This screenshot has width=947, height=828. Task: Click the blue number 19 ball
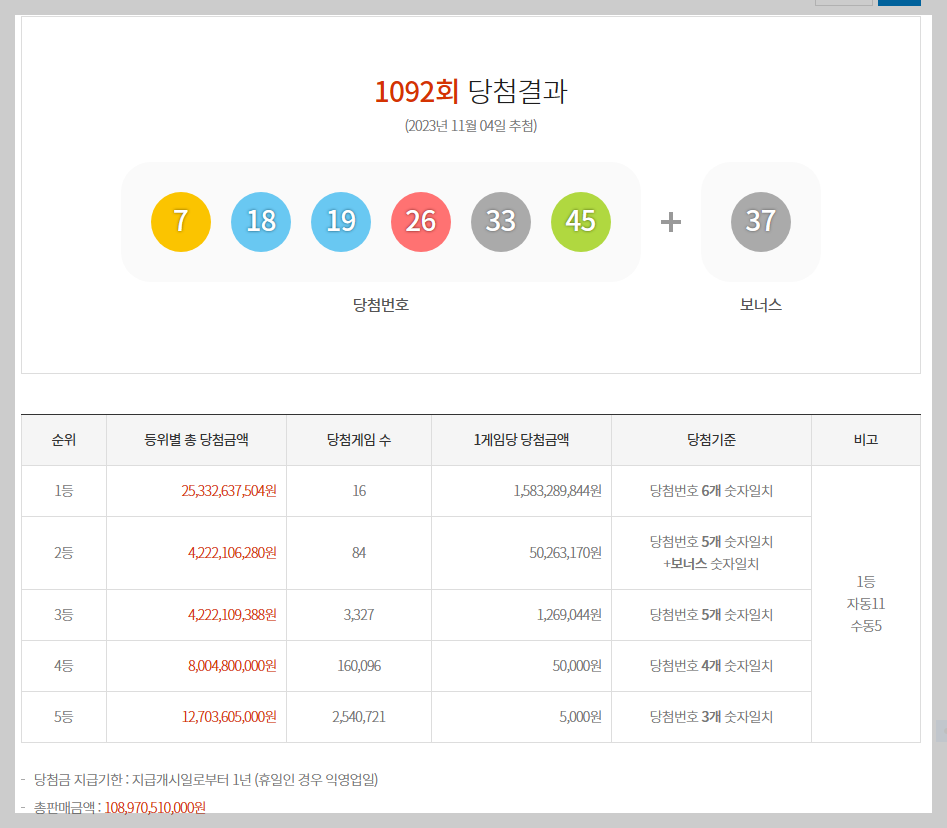pyautogui.click(x=341, y=222)
